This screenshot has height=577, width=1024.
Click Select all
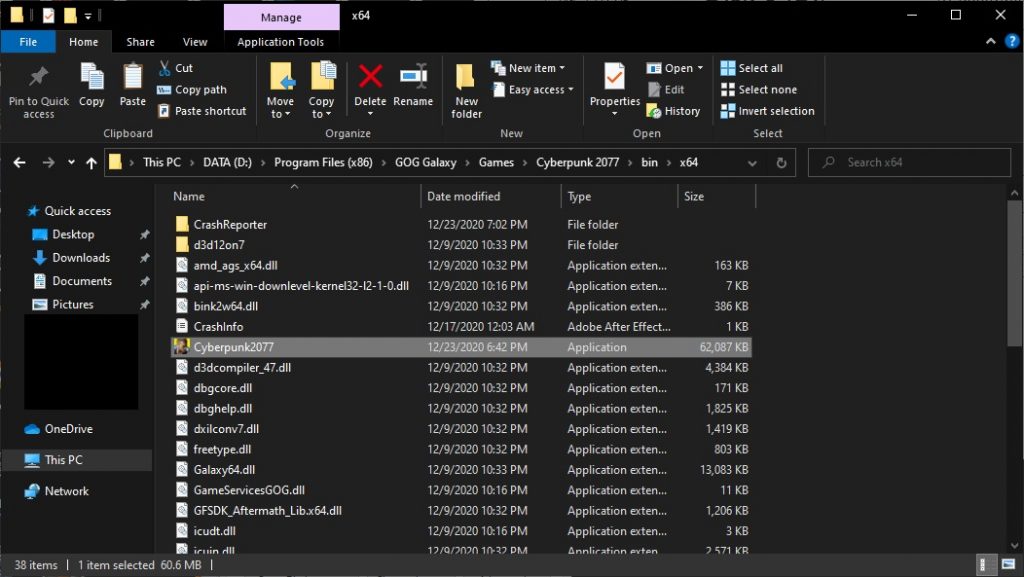[752, 68]
